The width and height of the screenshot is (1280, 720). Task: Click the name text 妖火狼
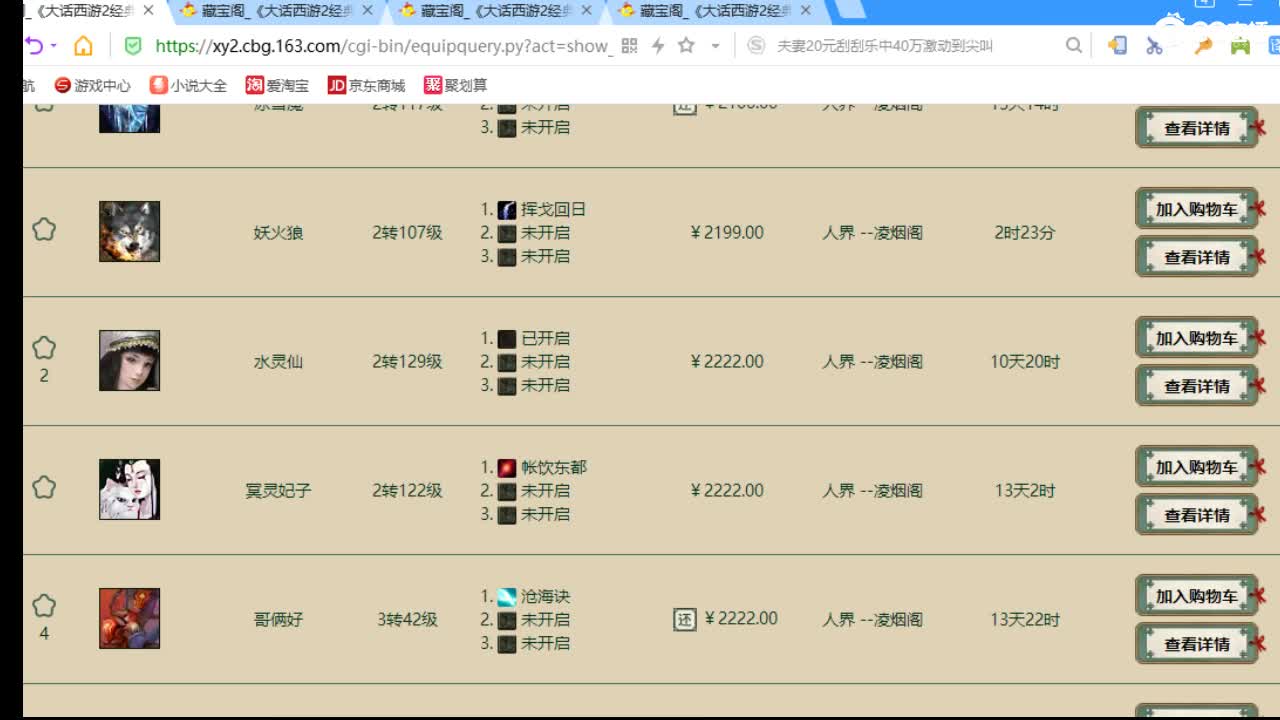pos(278,233)
